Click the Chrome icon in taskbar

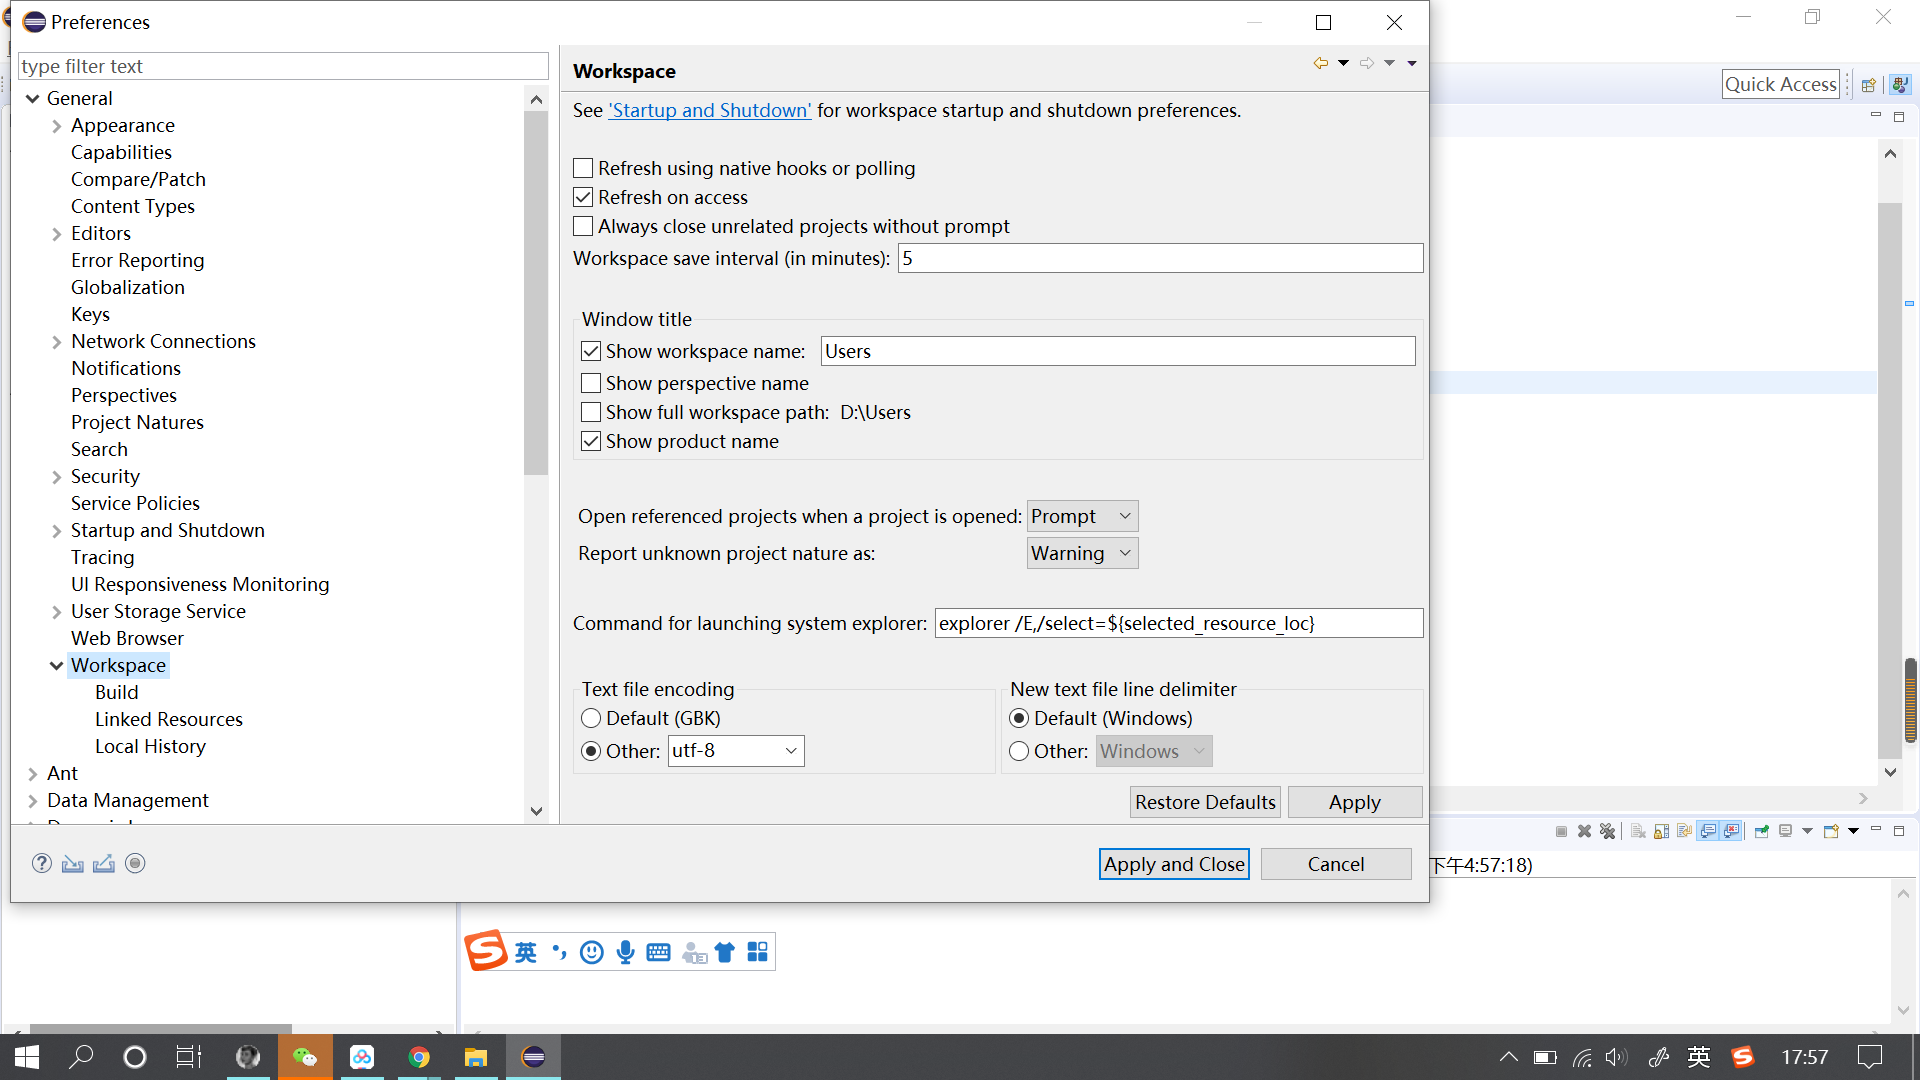(x=419, y=1057)
